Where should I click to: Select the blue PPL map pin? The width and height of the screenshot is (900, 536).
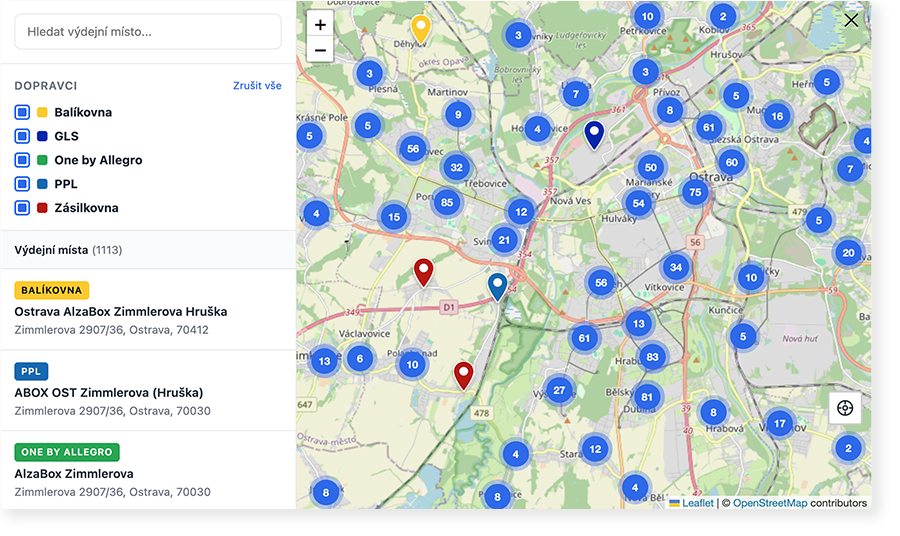click(497, 286)
